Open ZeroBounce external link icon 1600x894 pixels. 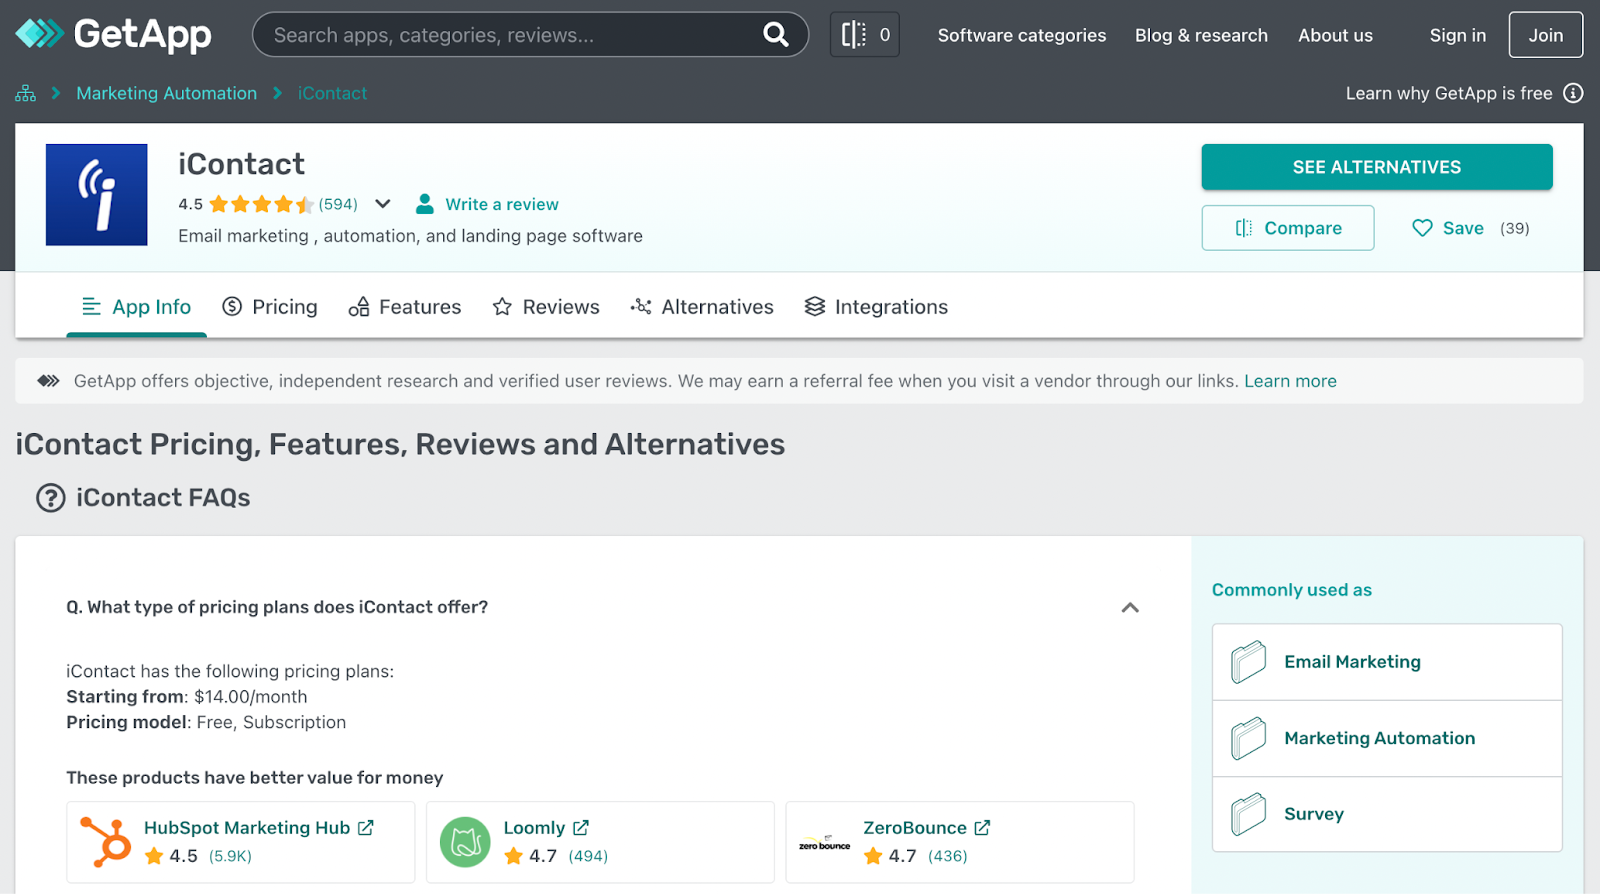pos(982,828)
